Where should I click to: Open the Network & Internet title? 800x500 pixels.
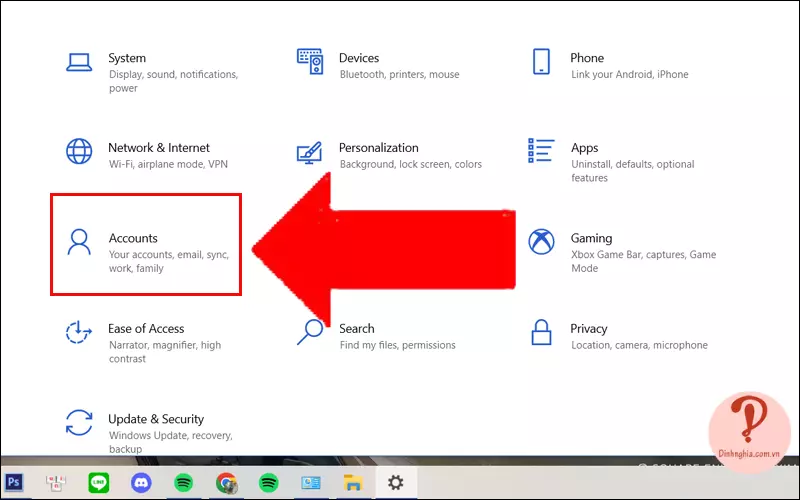click(159, 148)
